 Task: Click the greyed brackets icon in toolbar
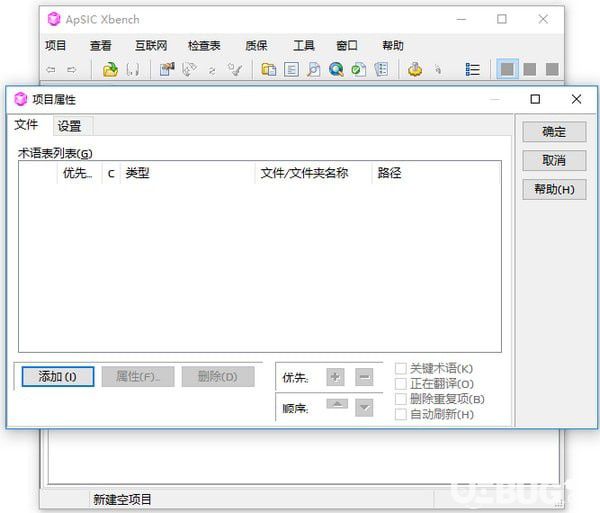(132, 70)
